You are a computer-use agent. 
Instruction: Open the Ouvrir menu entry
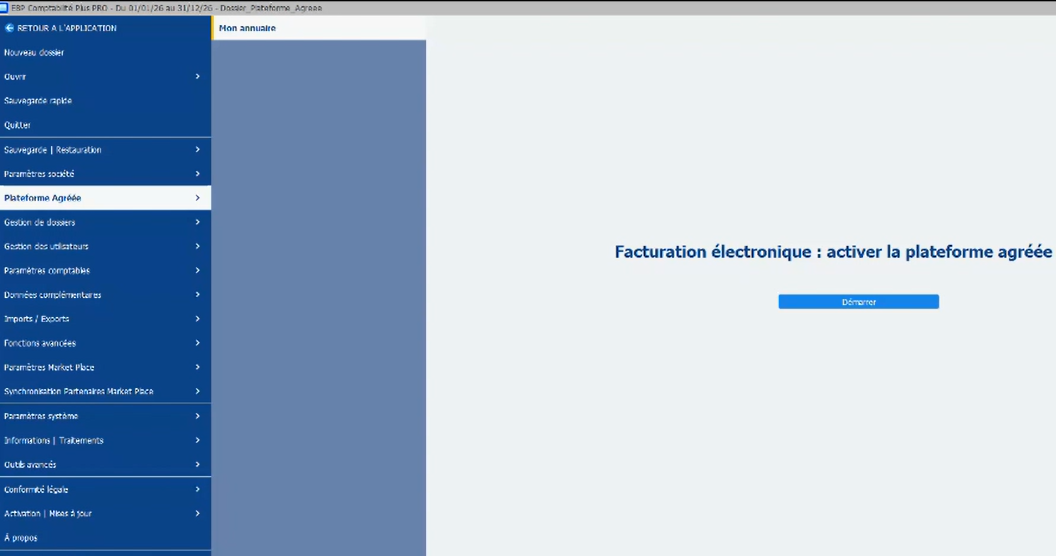coord(105,77)
